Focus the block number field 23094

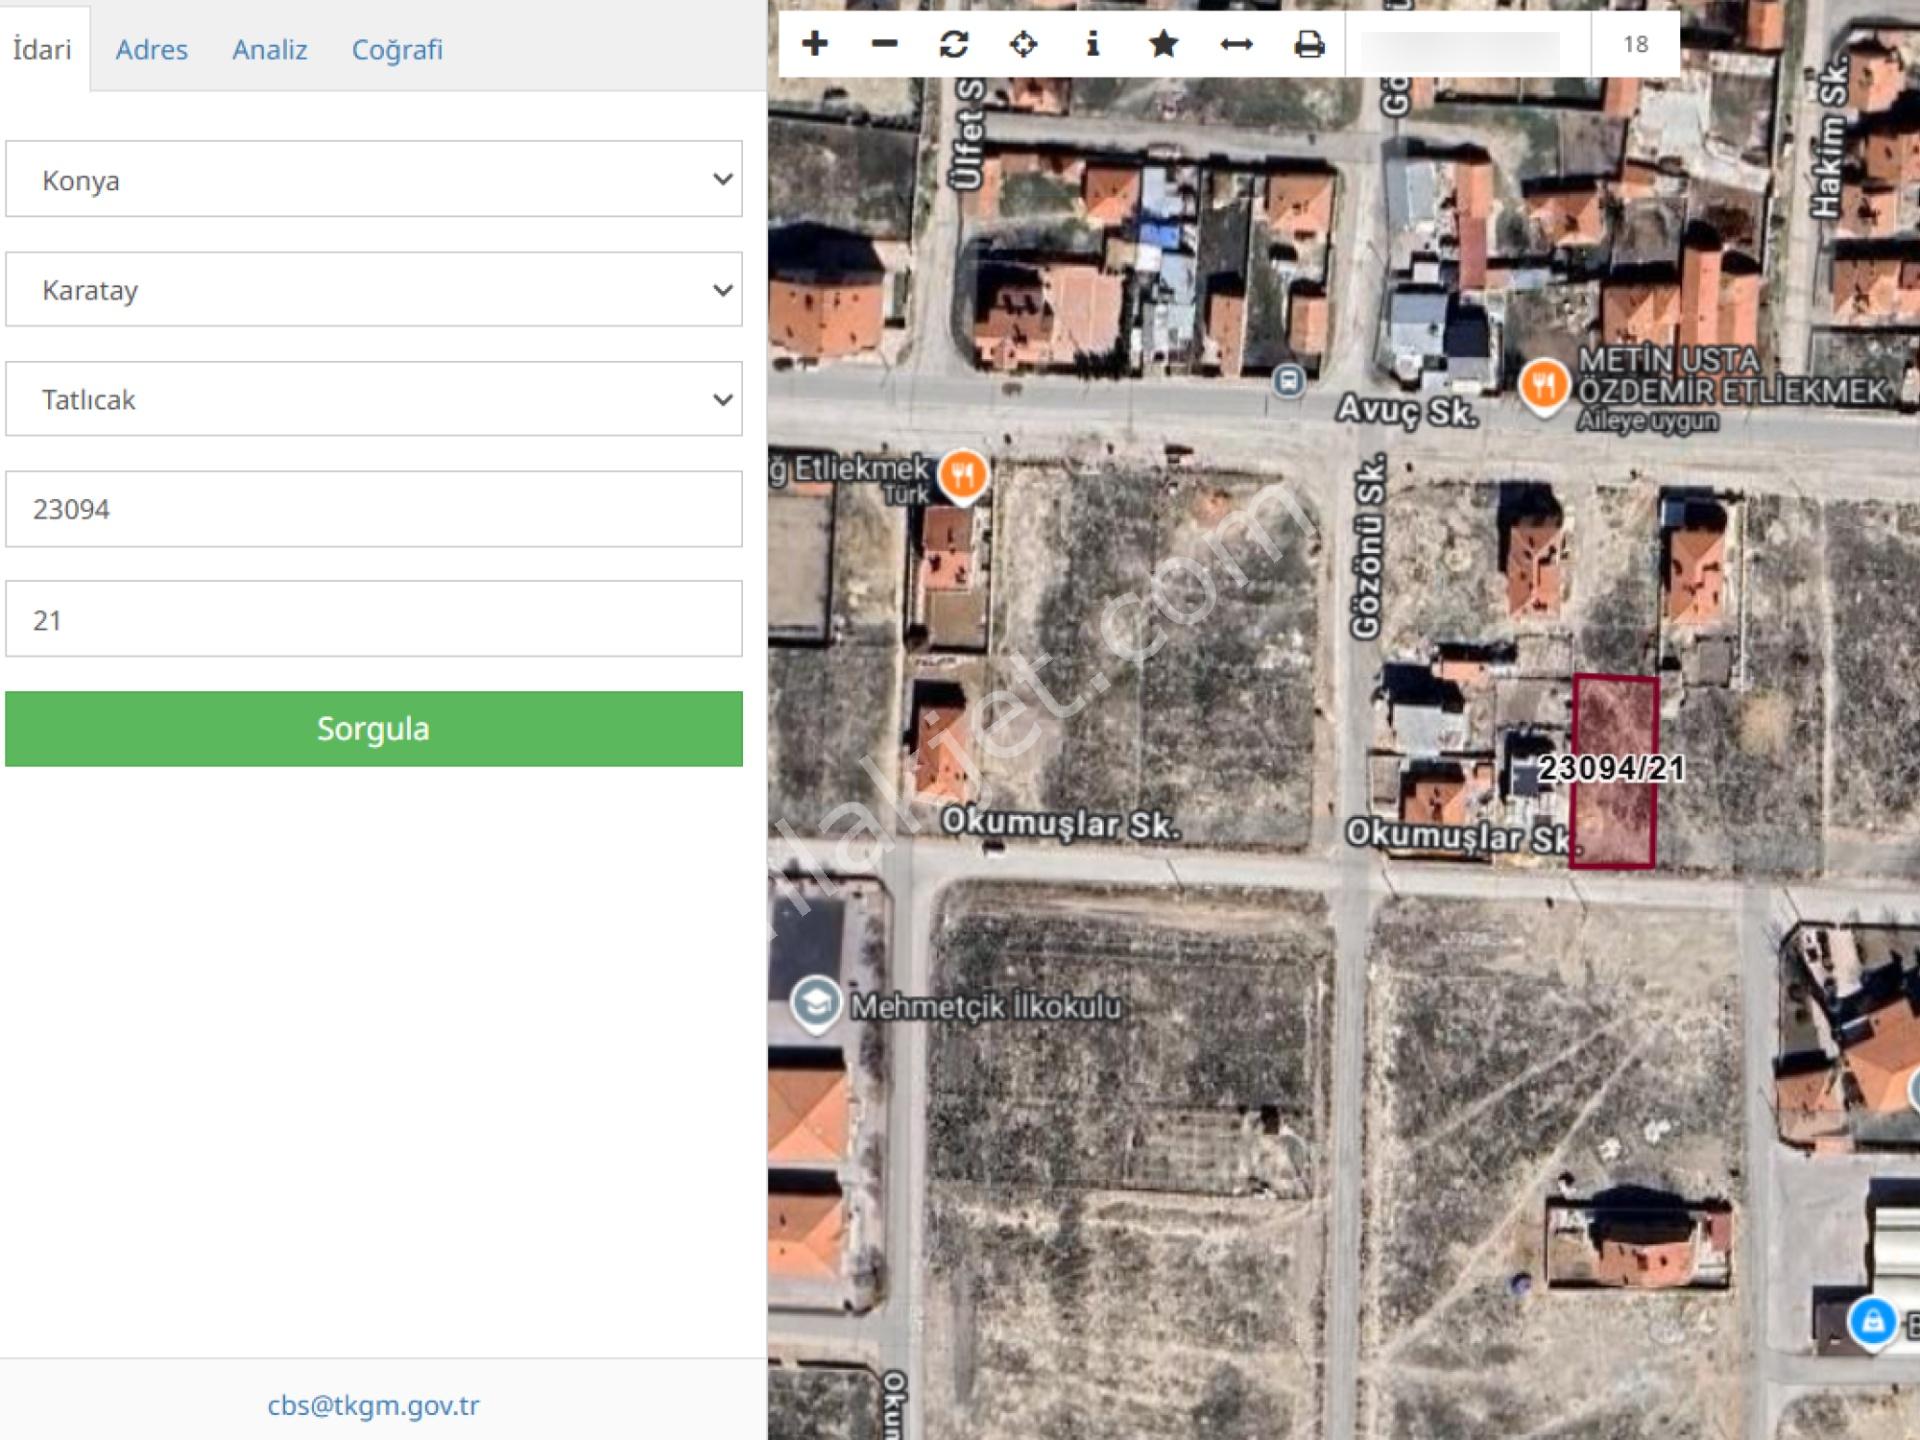(x=374, y=509)
